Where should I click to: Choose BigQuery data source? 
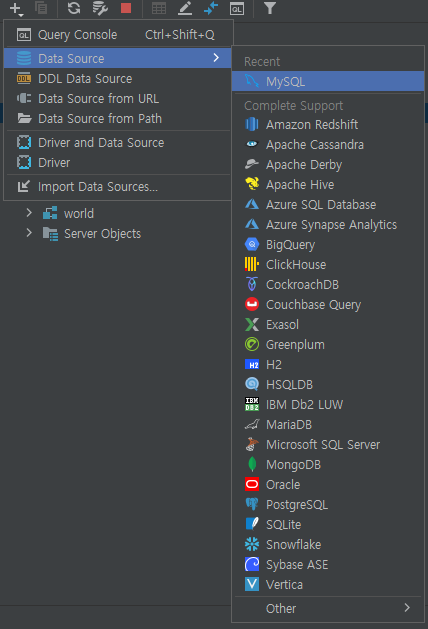[328, 245]
